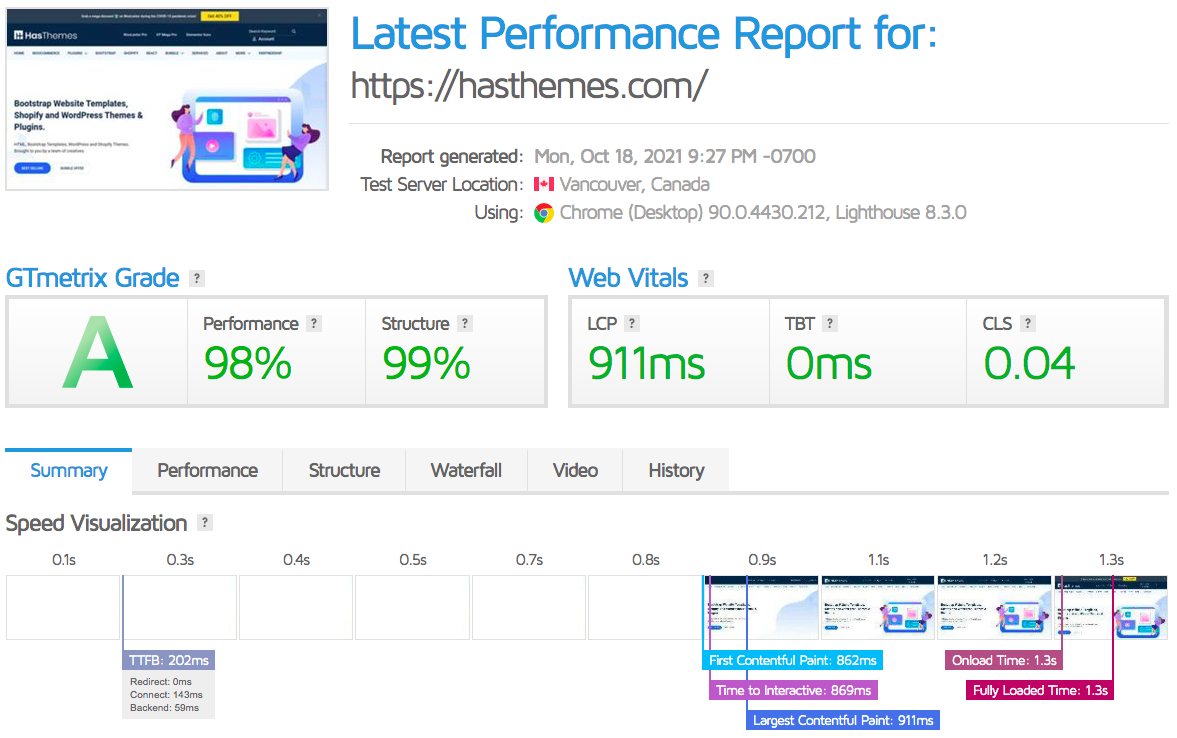
Task: Click the 0.9s filmstrip frame
Action: click(x=762, y=607)
